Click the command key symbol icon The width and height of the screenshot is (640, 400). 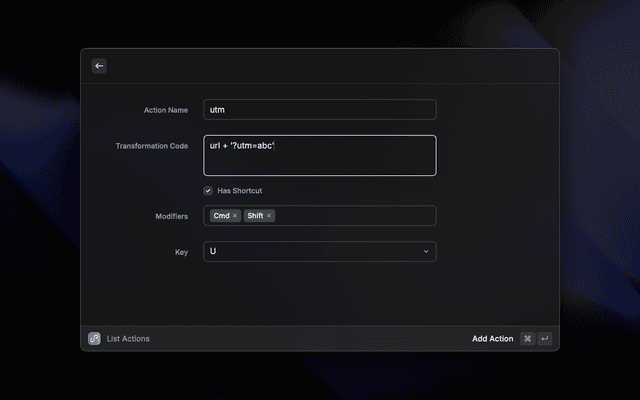(x=527, y=339)
